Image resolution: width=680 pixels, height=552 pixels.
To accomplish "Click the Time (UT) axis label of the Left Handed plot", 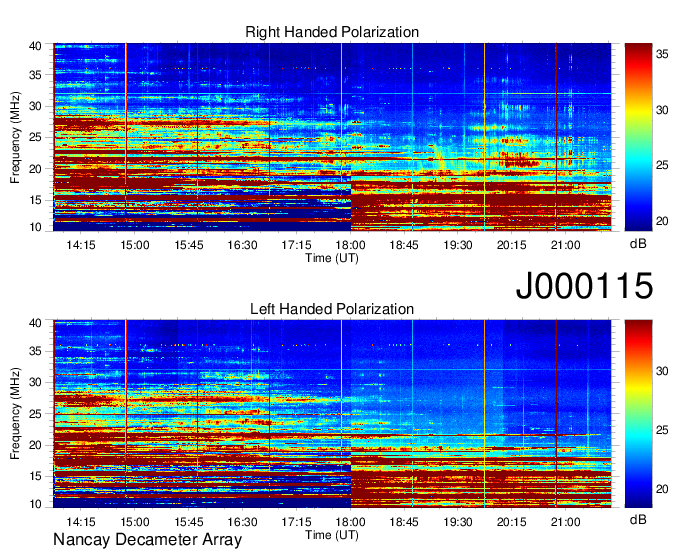I will pyautogui.click(x=332, y=535).
